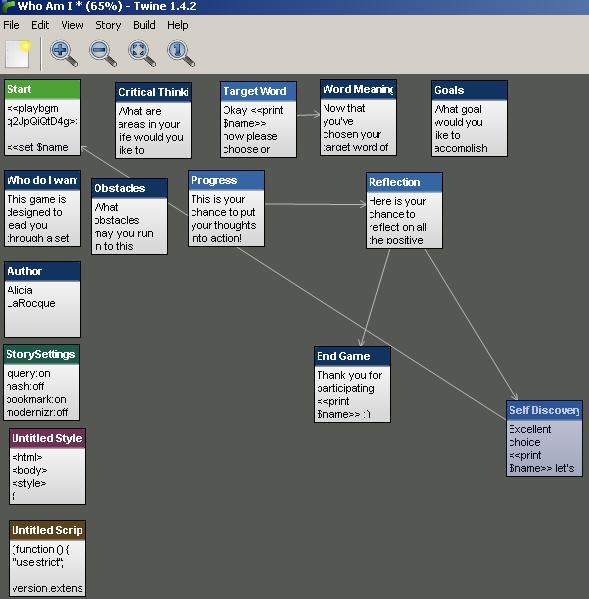The height and width of the screenshot is (599, 589).
Task: Click the Twine window title icon
Action: tap(8, 6)
